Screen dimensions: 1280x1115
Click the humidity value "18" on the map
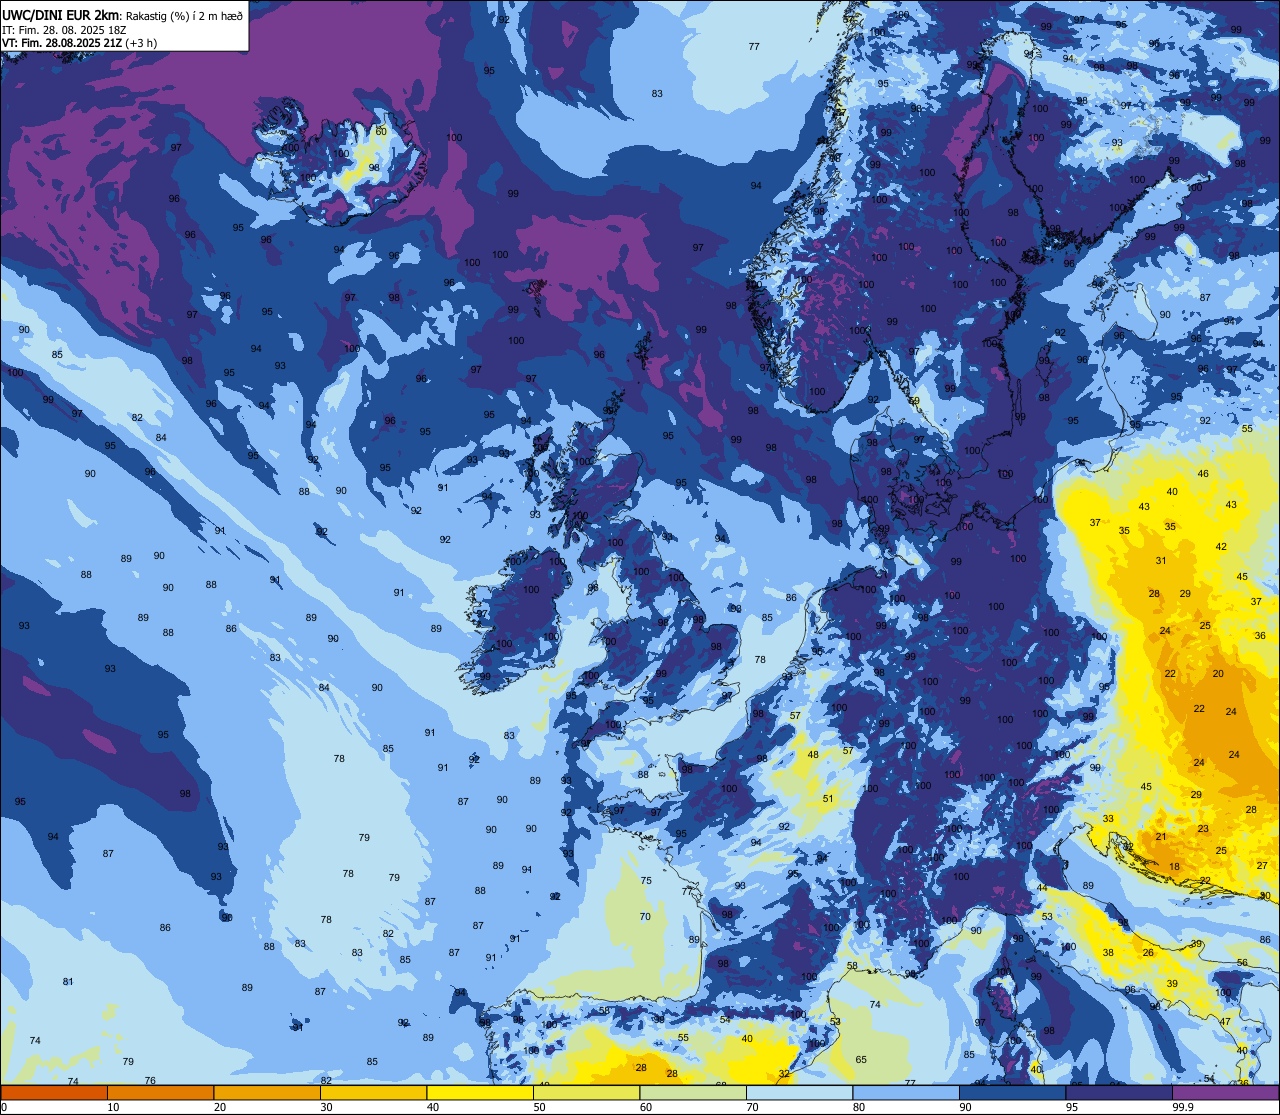coord(1175,867)
